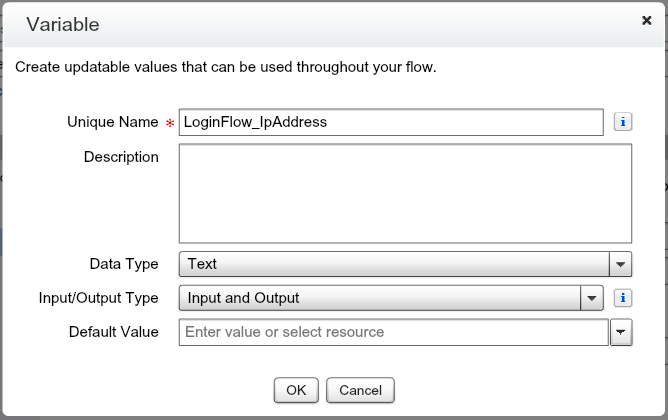Expand the Data Type dropdown arrow
The width and height of the screenshot is (668, 420).
(621, 264)
